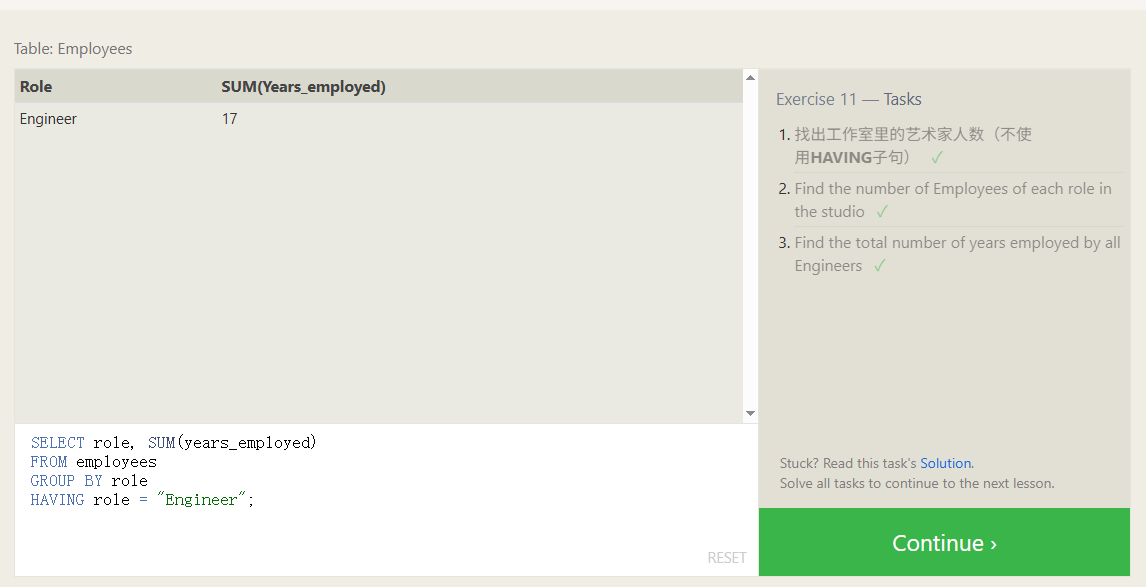Click the GROUP BY role line in editor
Image resolution: width=1146 pixels, height=587 pixels.
click(89, 480)
